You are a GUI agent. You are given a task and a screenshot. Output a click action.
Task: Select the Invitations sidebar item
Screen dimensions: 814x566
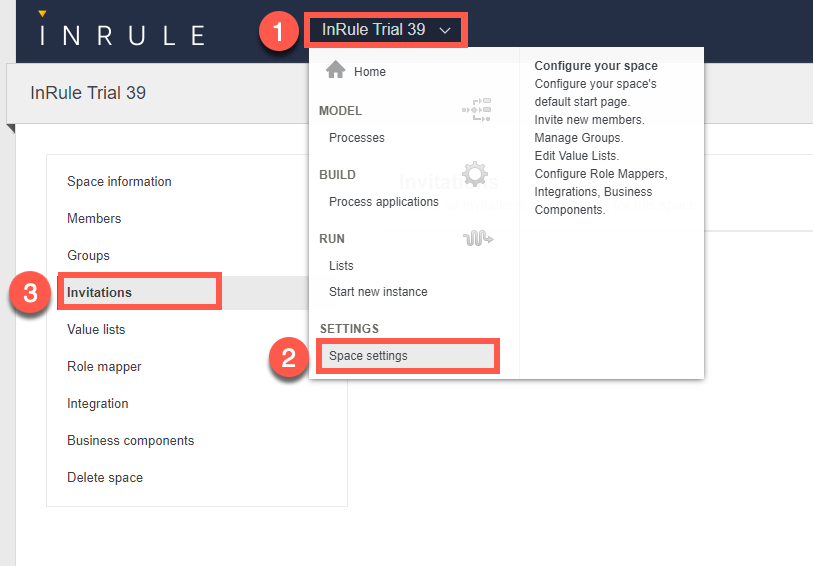[x=99, y=293]
